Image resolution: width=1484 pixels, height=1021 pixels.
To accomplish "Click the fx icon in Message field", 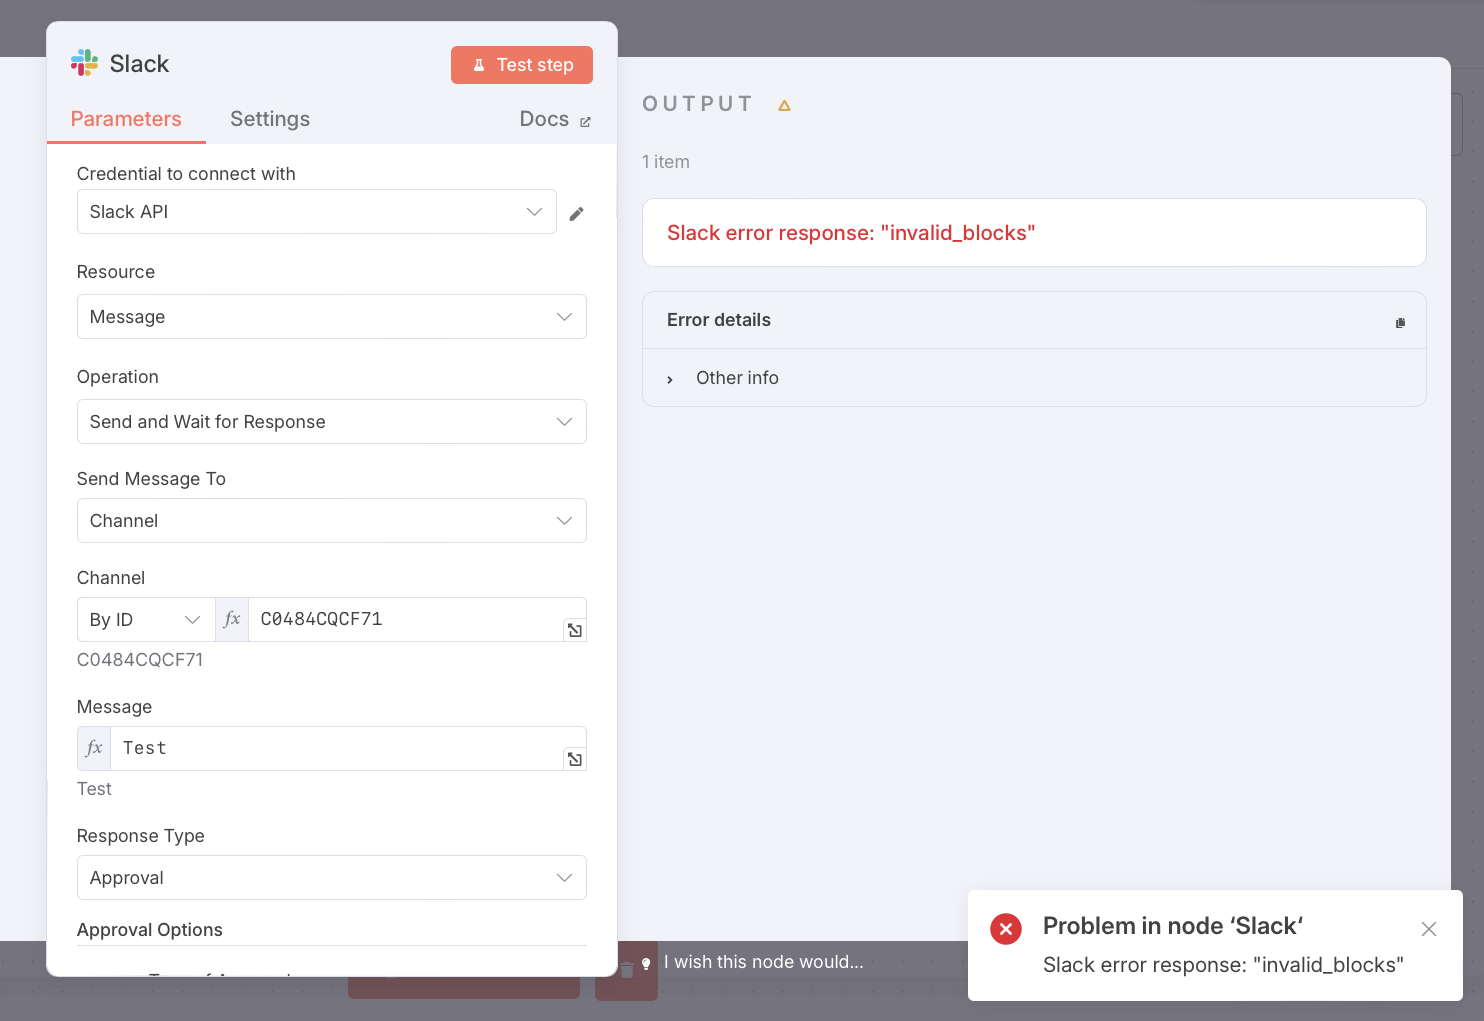I will click(94, 748).
